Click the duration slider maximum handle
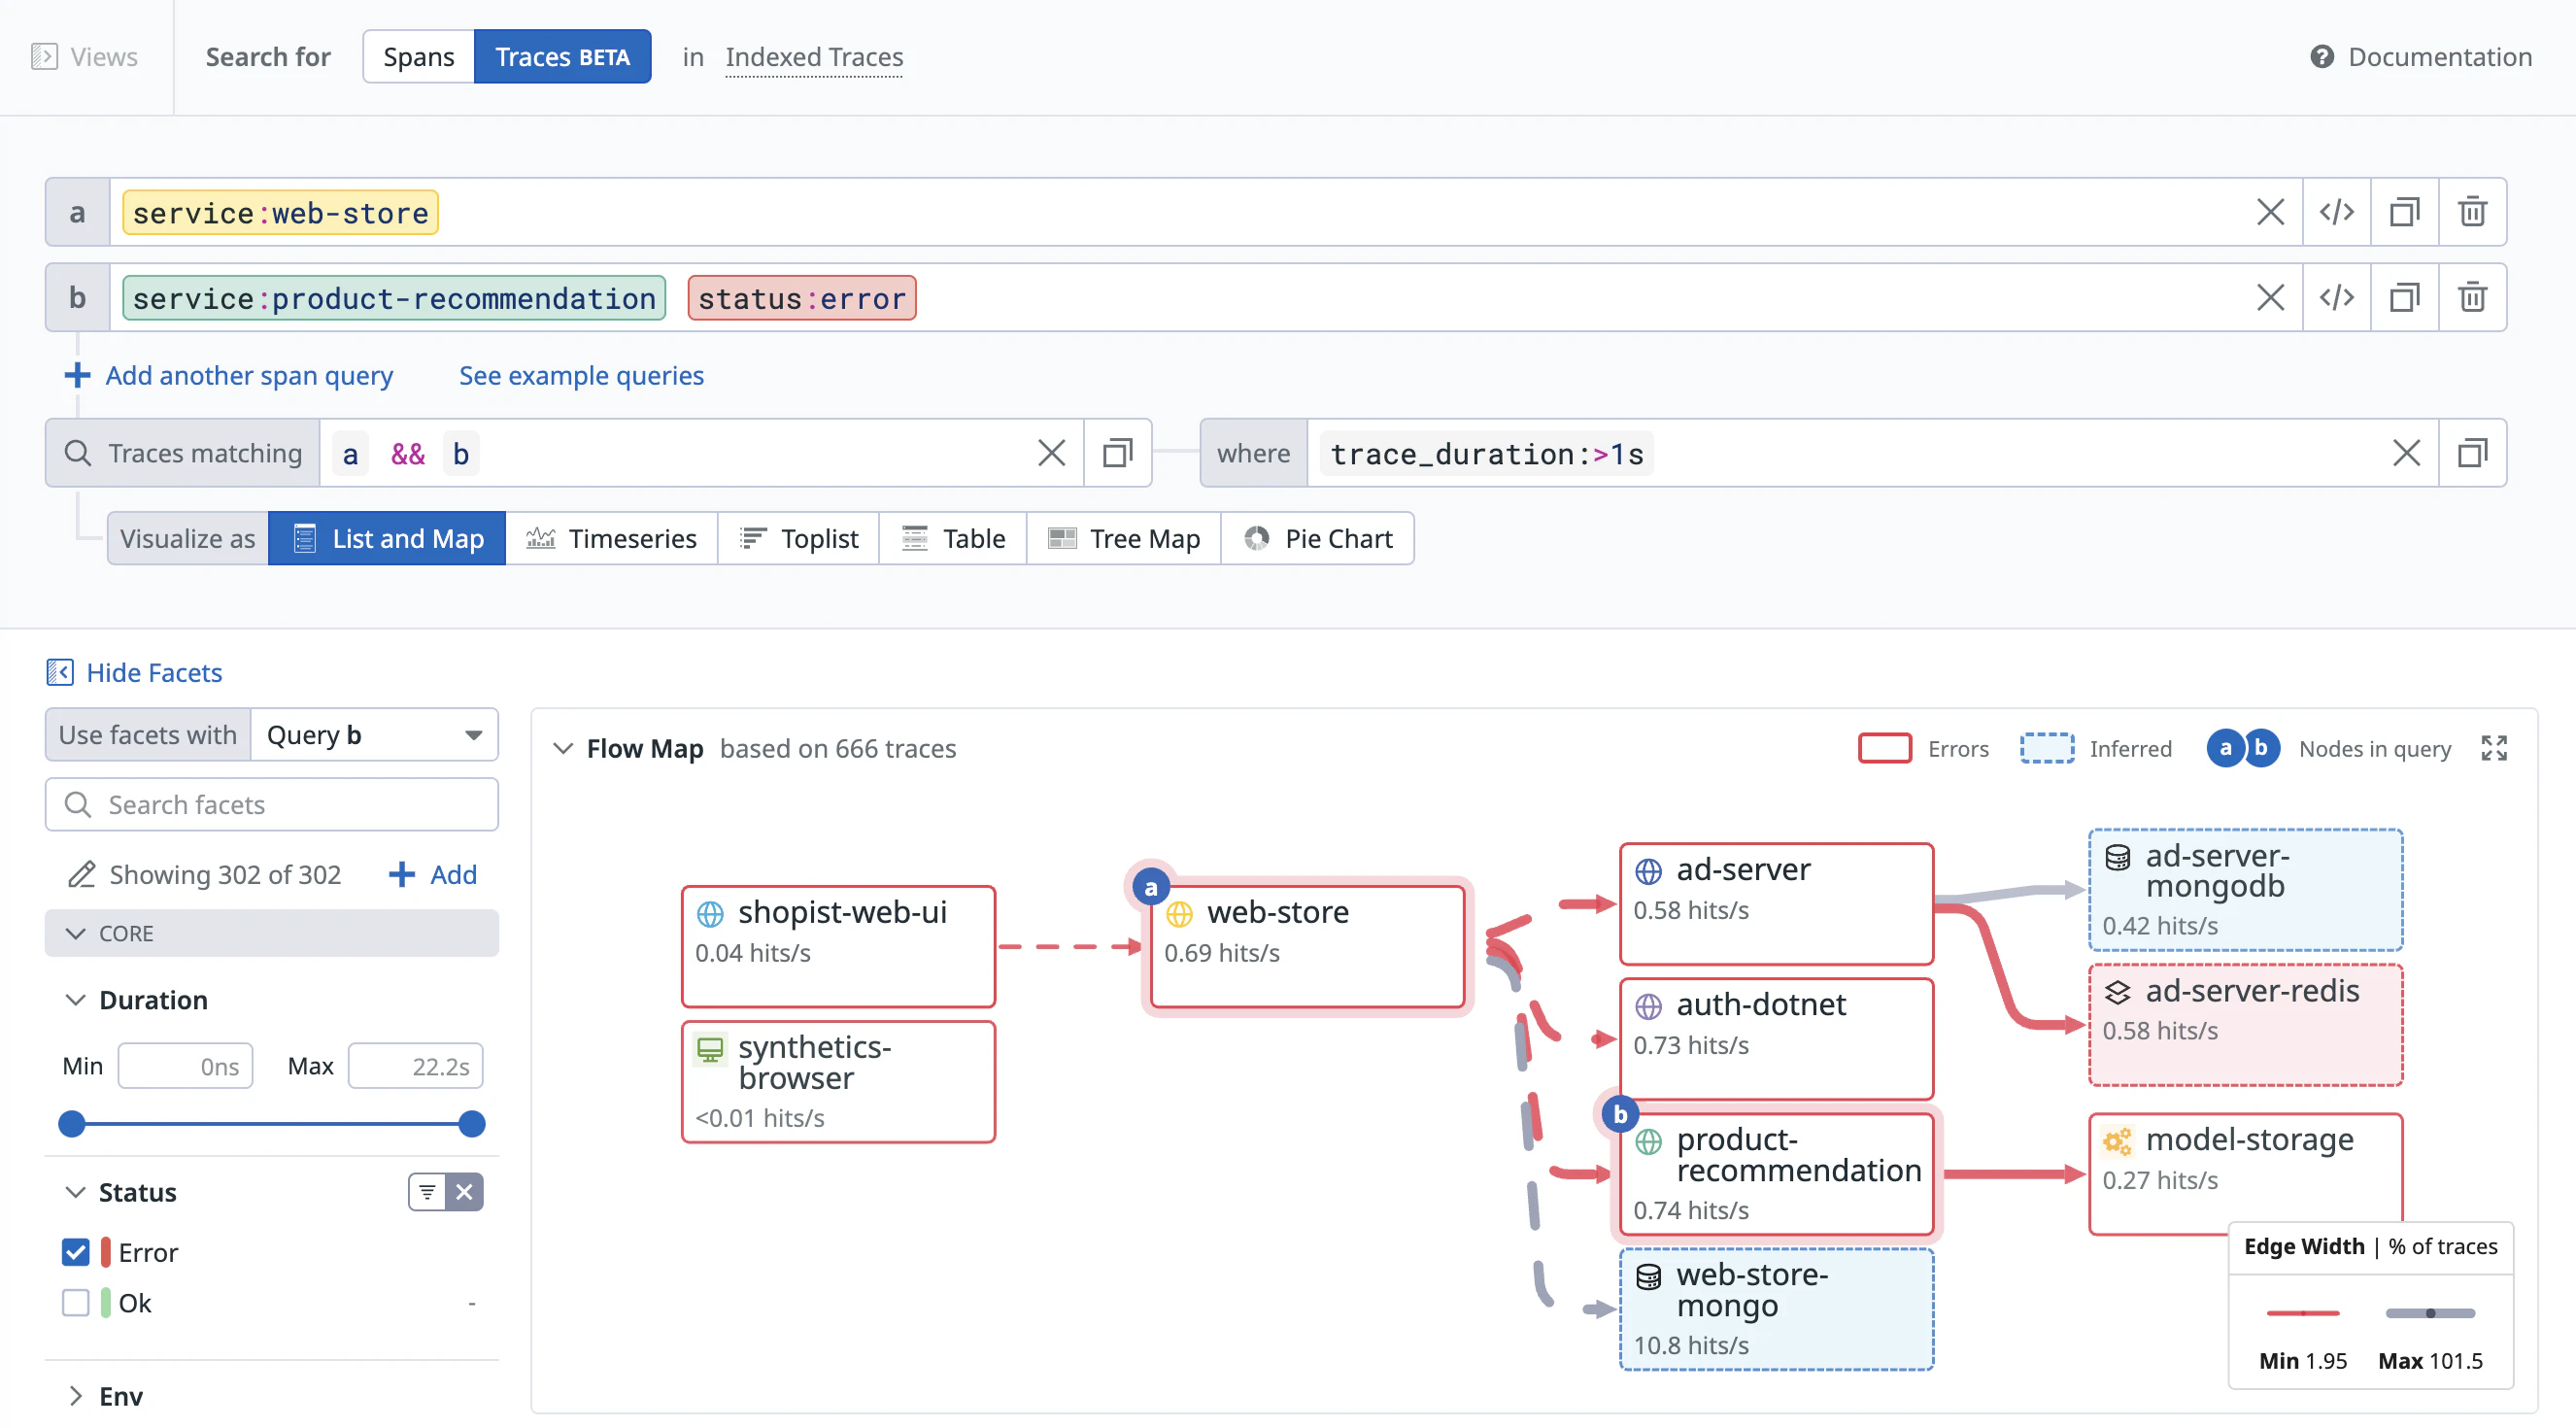The image size is (2576, 1428). (472, 1123)
